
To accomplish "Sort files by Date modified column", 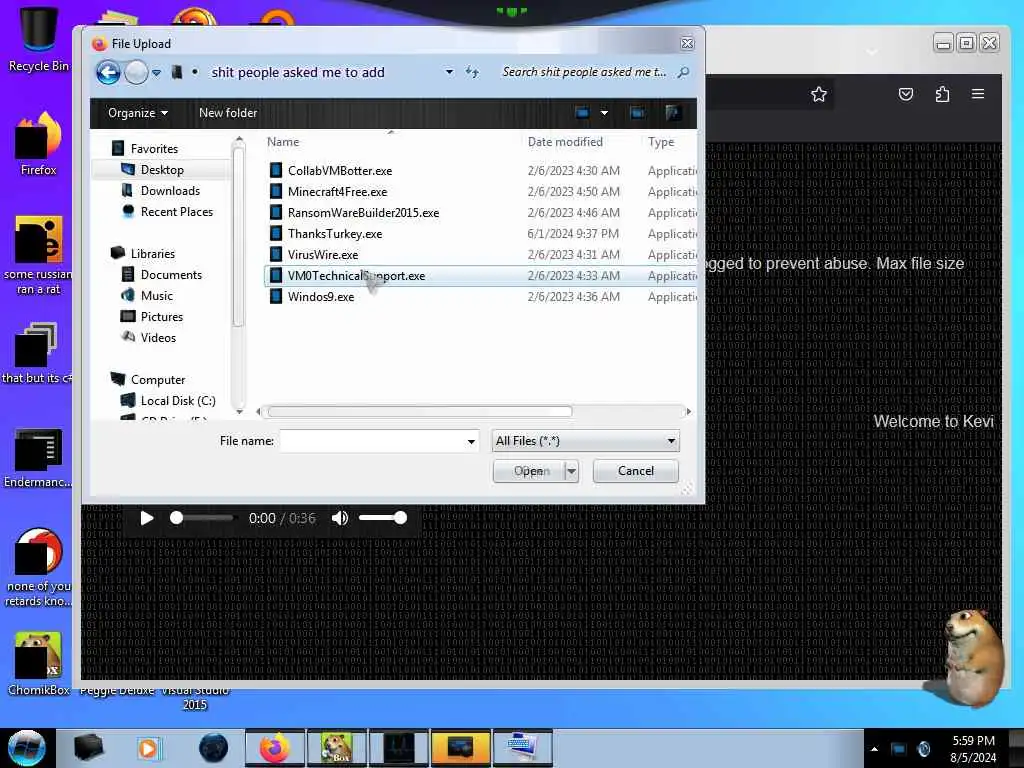I will [x=565, y=142].
